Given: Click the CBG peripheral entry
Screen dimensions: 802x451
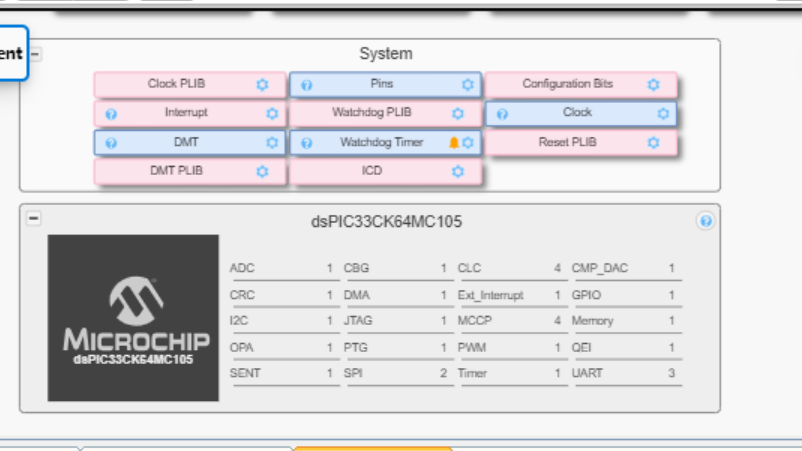Looking at the screenshot, I should pyautogui.click(x=397, y=268).
